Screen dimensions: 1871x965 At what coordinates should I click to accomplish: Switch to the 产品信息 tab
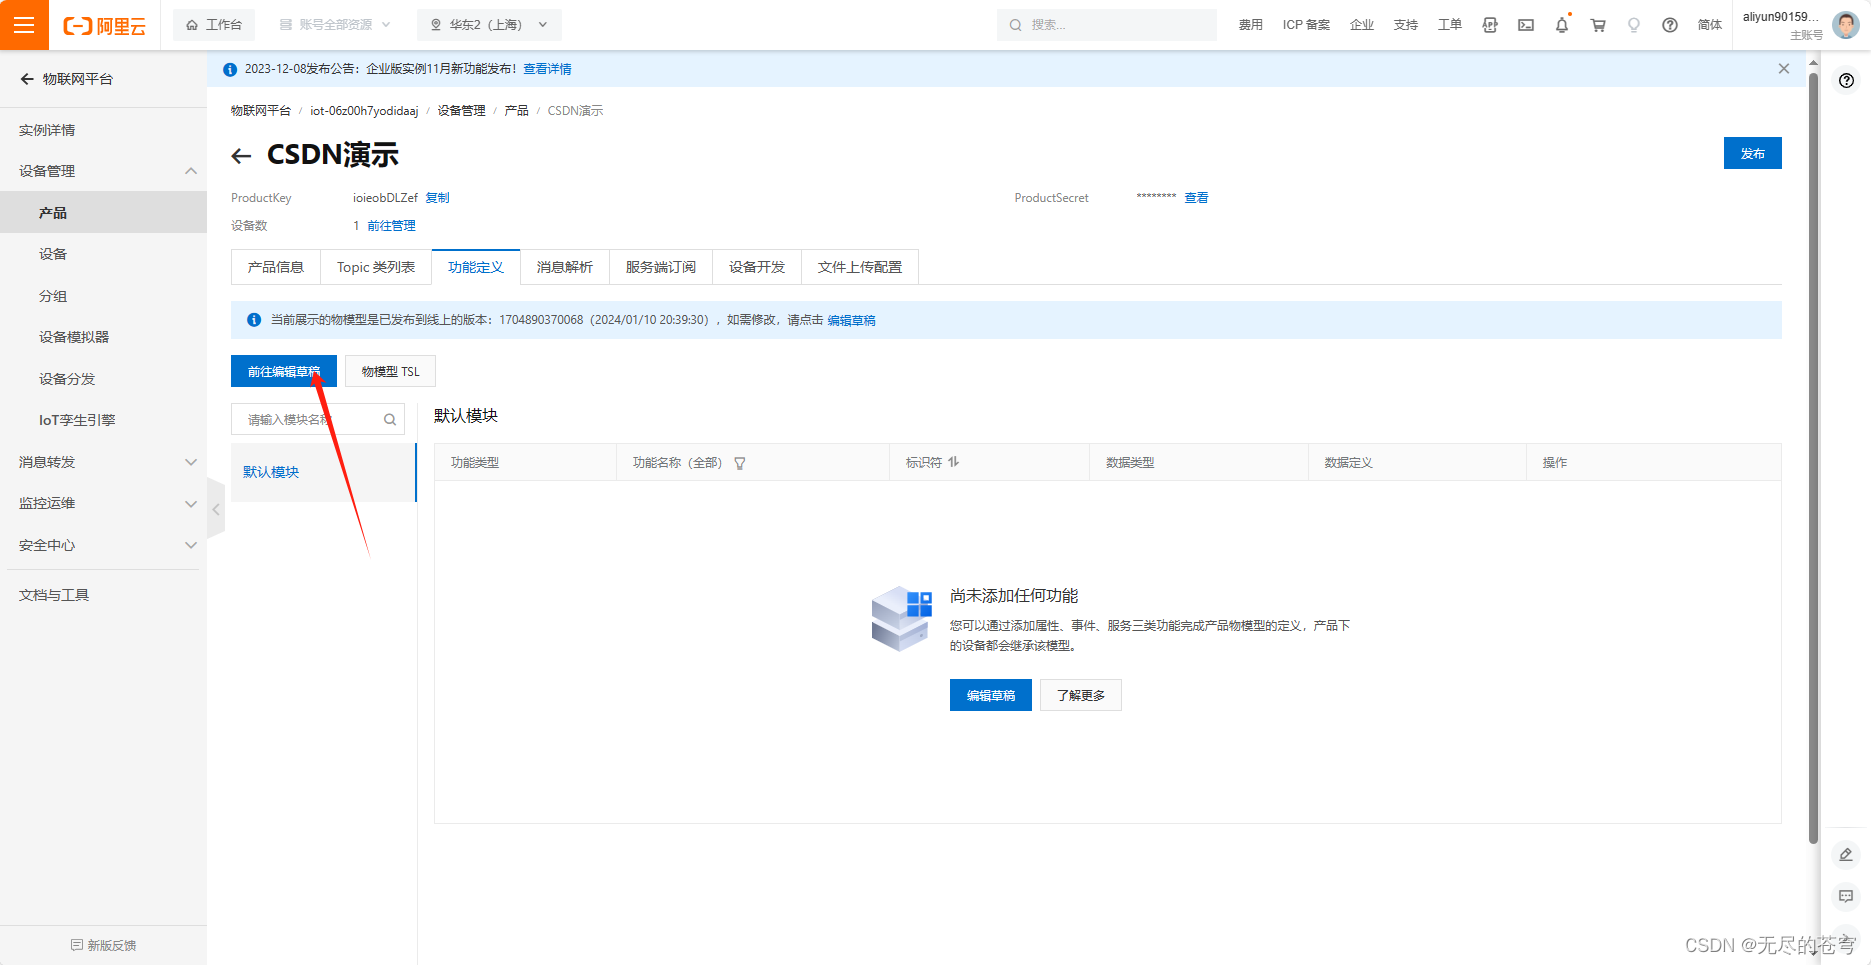point(276,267)
